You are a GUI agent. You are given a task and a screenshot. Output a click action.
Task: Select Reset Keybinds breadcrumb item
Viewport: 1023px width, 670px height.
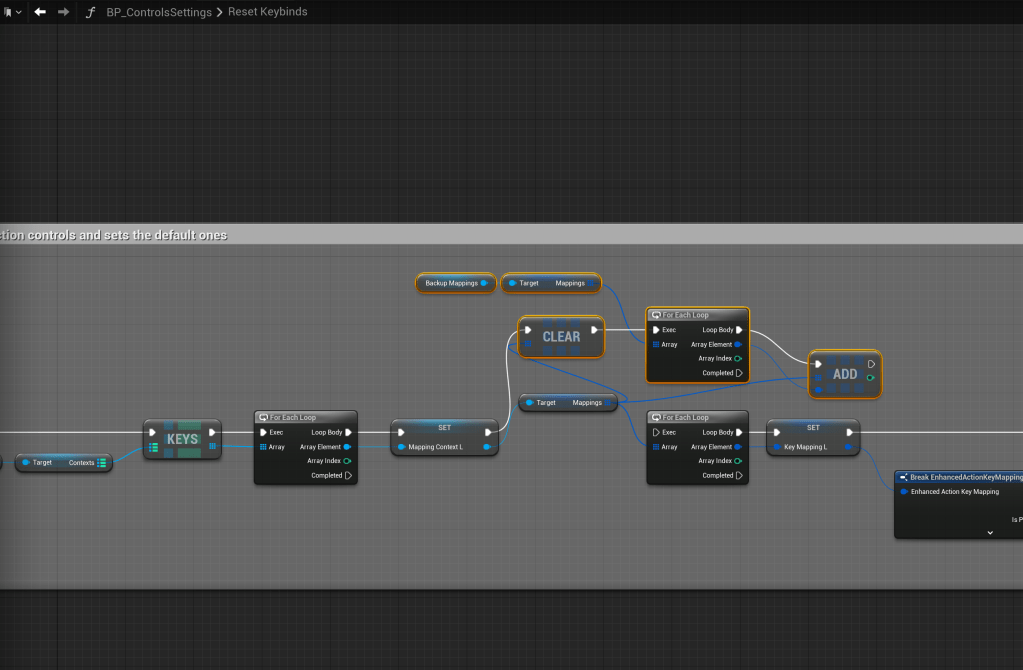(267, 12)
